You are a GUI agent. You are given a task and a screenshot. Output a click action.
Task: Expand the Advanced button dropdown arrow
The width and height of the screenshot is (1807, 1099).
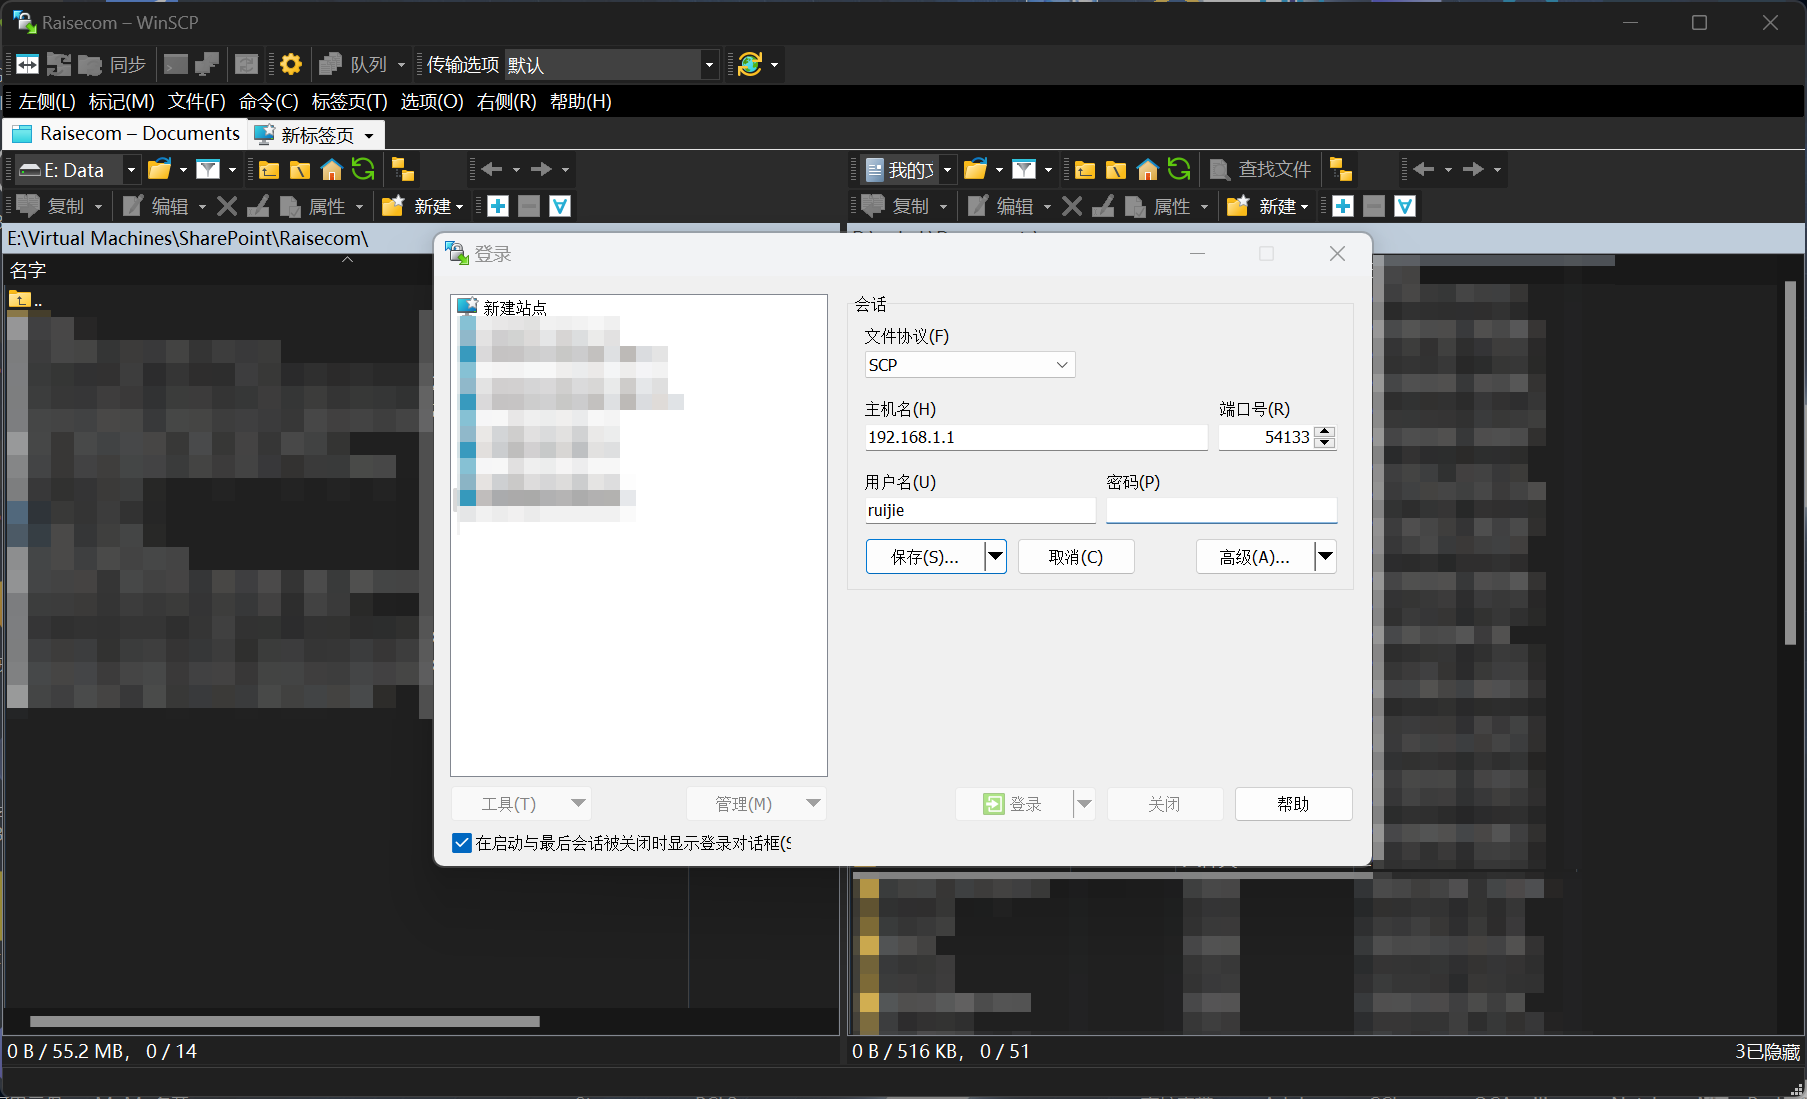point(1325,557)
